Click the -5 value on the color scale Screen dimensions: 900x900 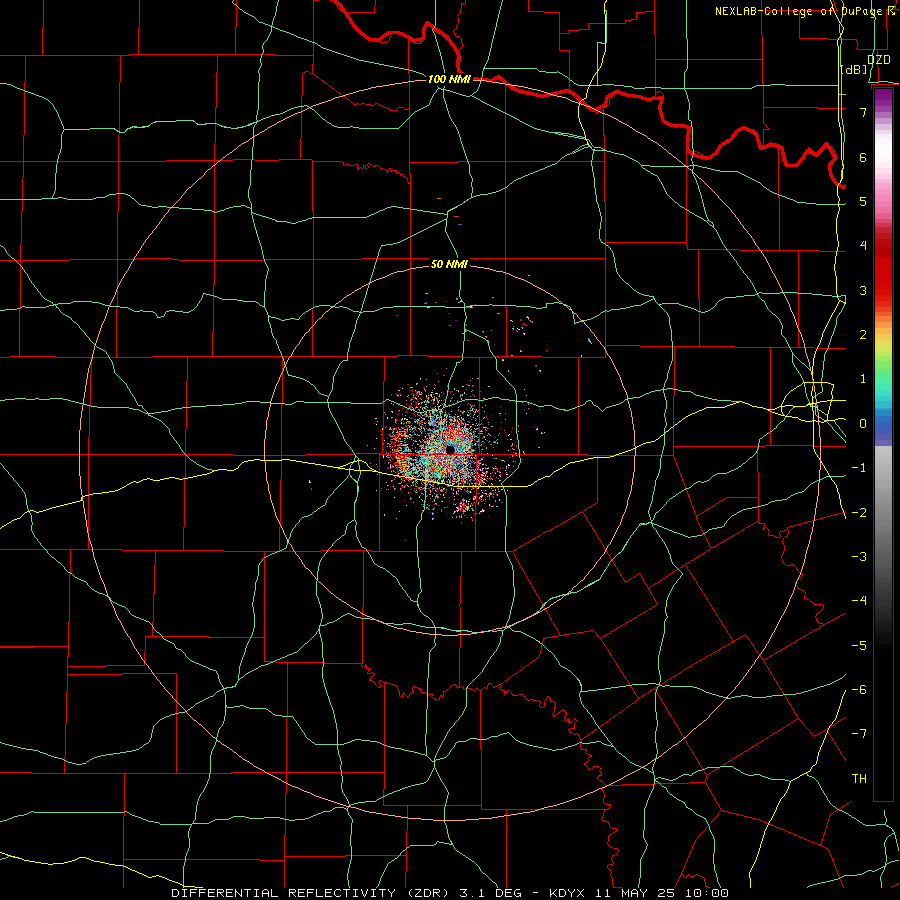[859, 645]
